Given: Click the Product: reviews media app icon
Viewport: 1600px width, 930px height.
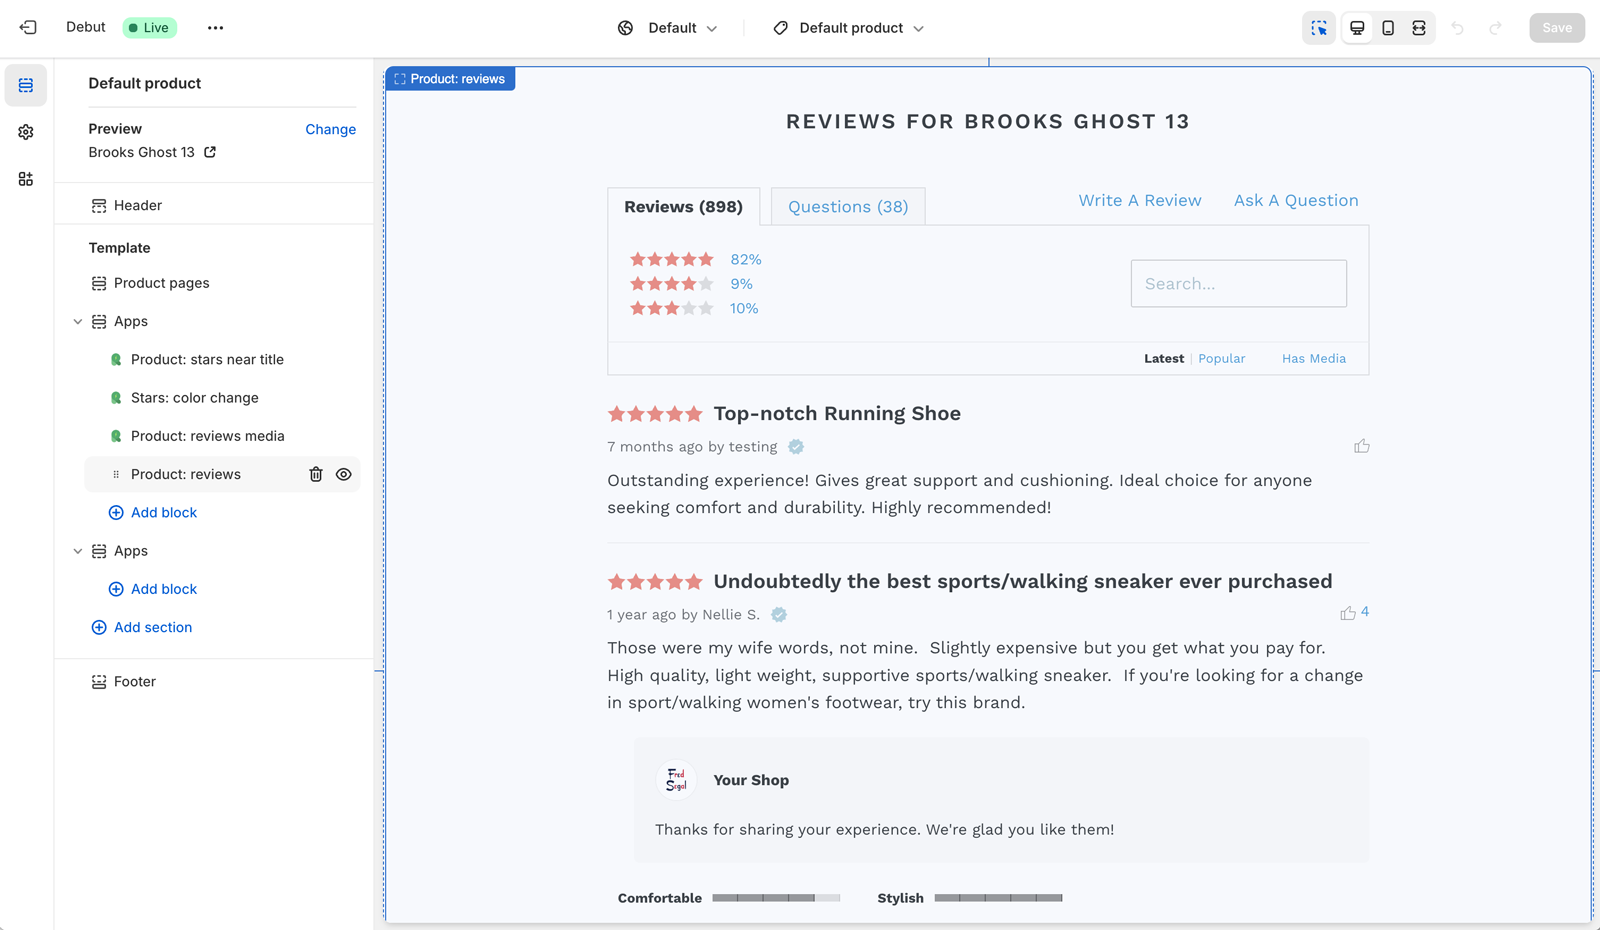Looking at the screenshot, I should click(x=116, y=436).
